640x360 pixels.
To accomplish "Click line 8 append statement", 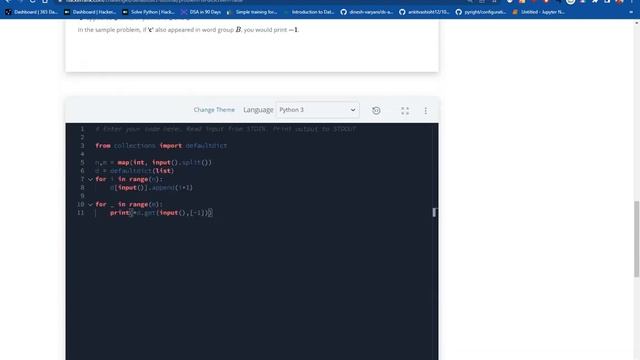I will click(151, 188).
